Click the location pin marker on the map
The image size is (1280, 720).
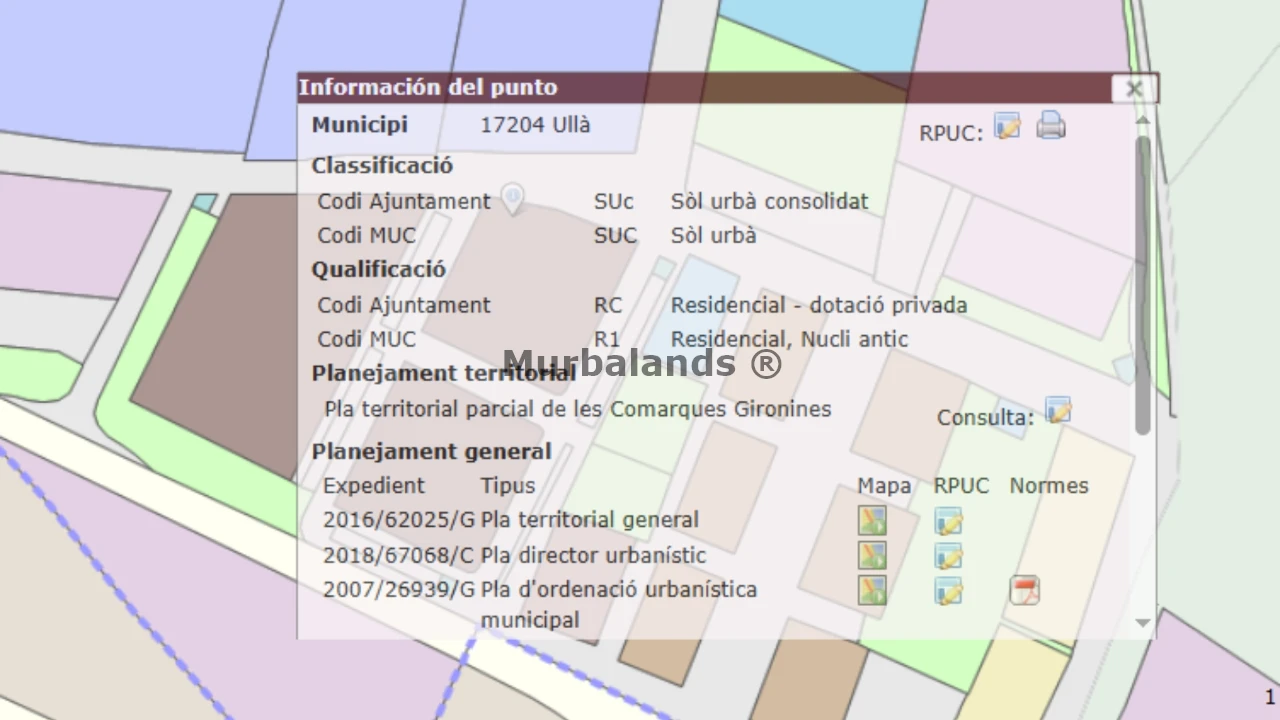[512, 198]
